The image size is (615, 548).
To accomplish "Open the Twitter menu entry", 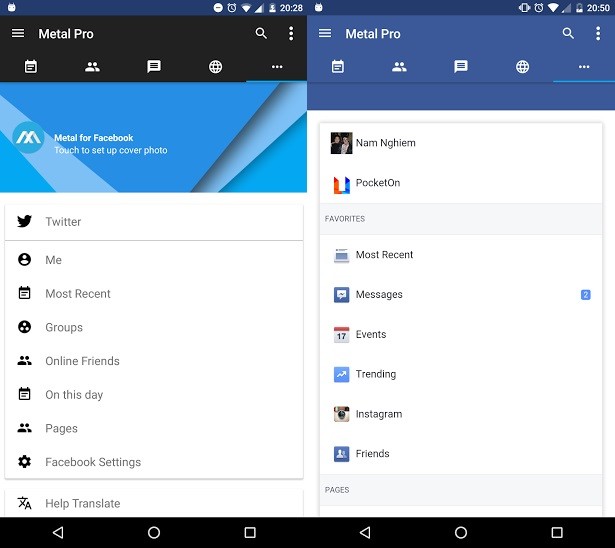I will click(x=154, y=222).
